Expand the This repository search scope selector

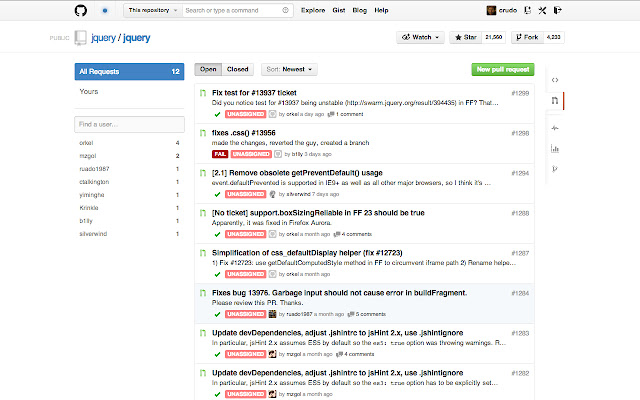[153, 11]
